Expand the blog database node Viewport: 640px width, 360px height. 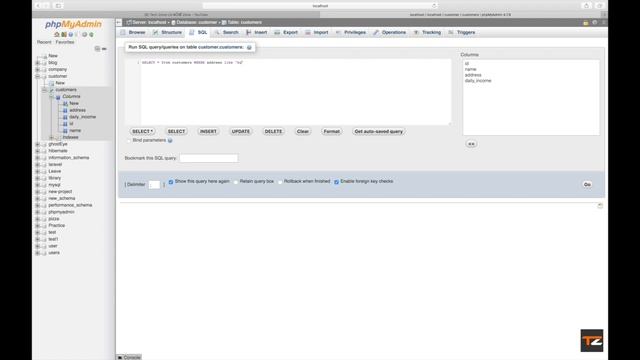[38, 63]
